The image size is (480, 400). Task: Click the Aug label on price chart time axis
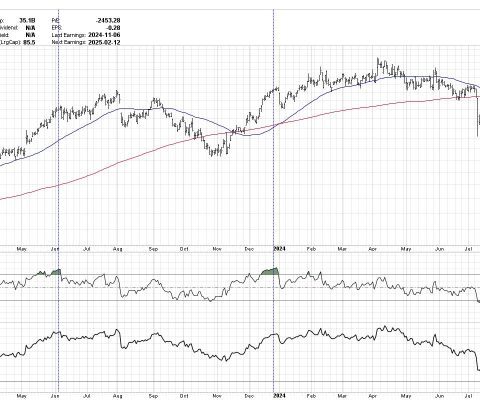pyautogui.click(x=118, y=249)
